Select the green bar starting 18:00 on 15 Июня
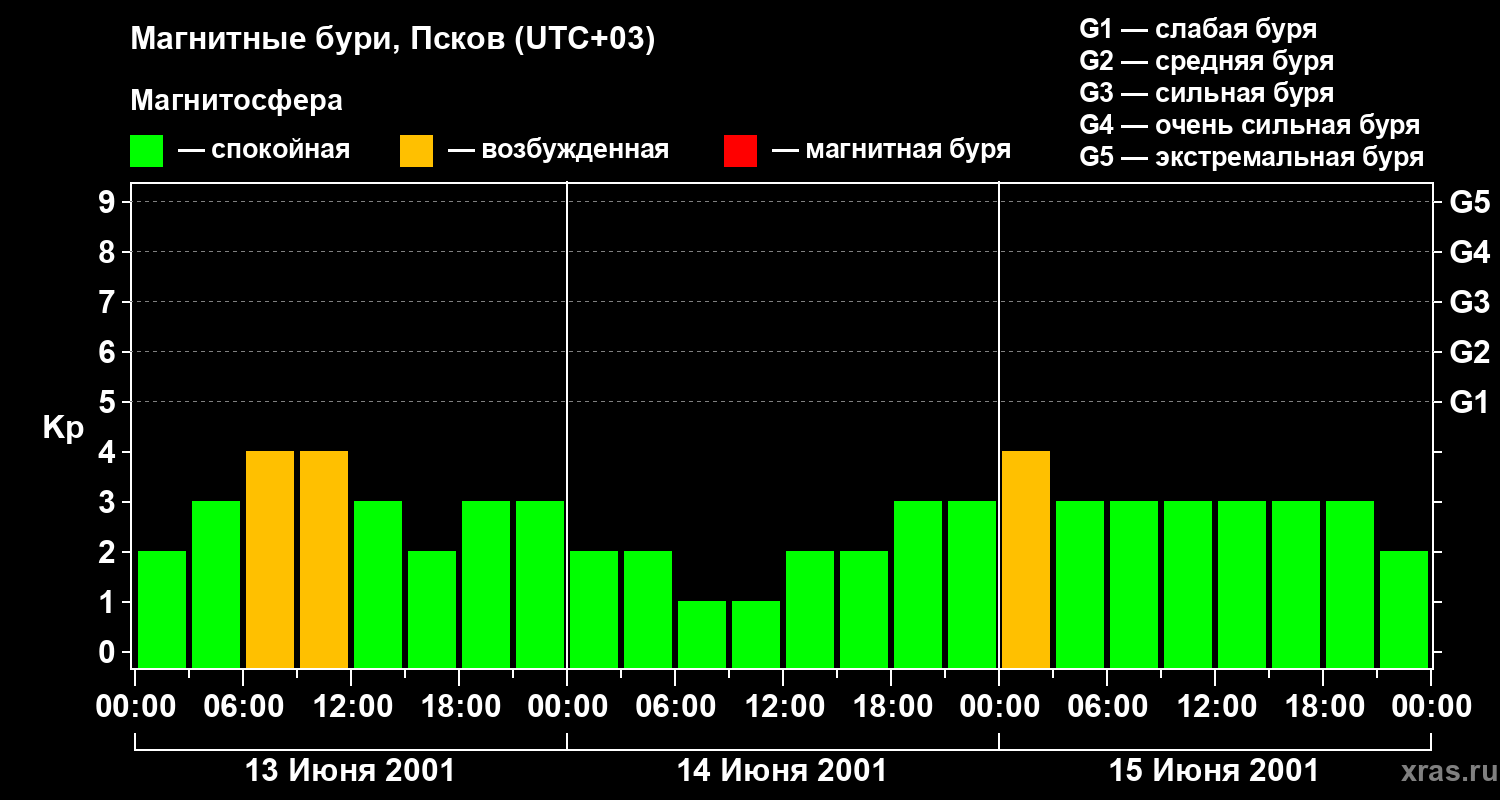The height and width of the screenshot is (800, 1500). coord(1350,584)
